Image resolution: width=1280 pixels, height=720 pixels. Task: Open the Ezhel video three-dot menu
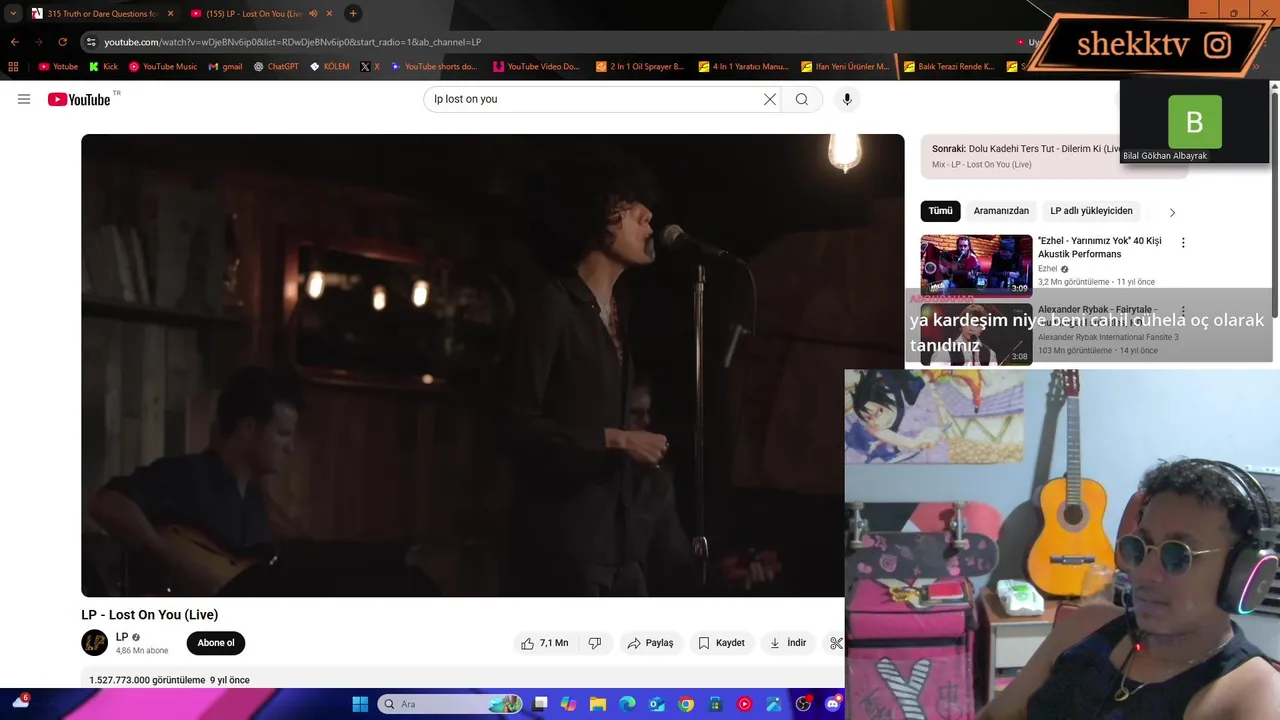(x=1183, y=243)
